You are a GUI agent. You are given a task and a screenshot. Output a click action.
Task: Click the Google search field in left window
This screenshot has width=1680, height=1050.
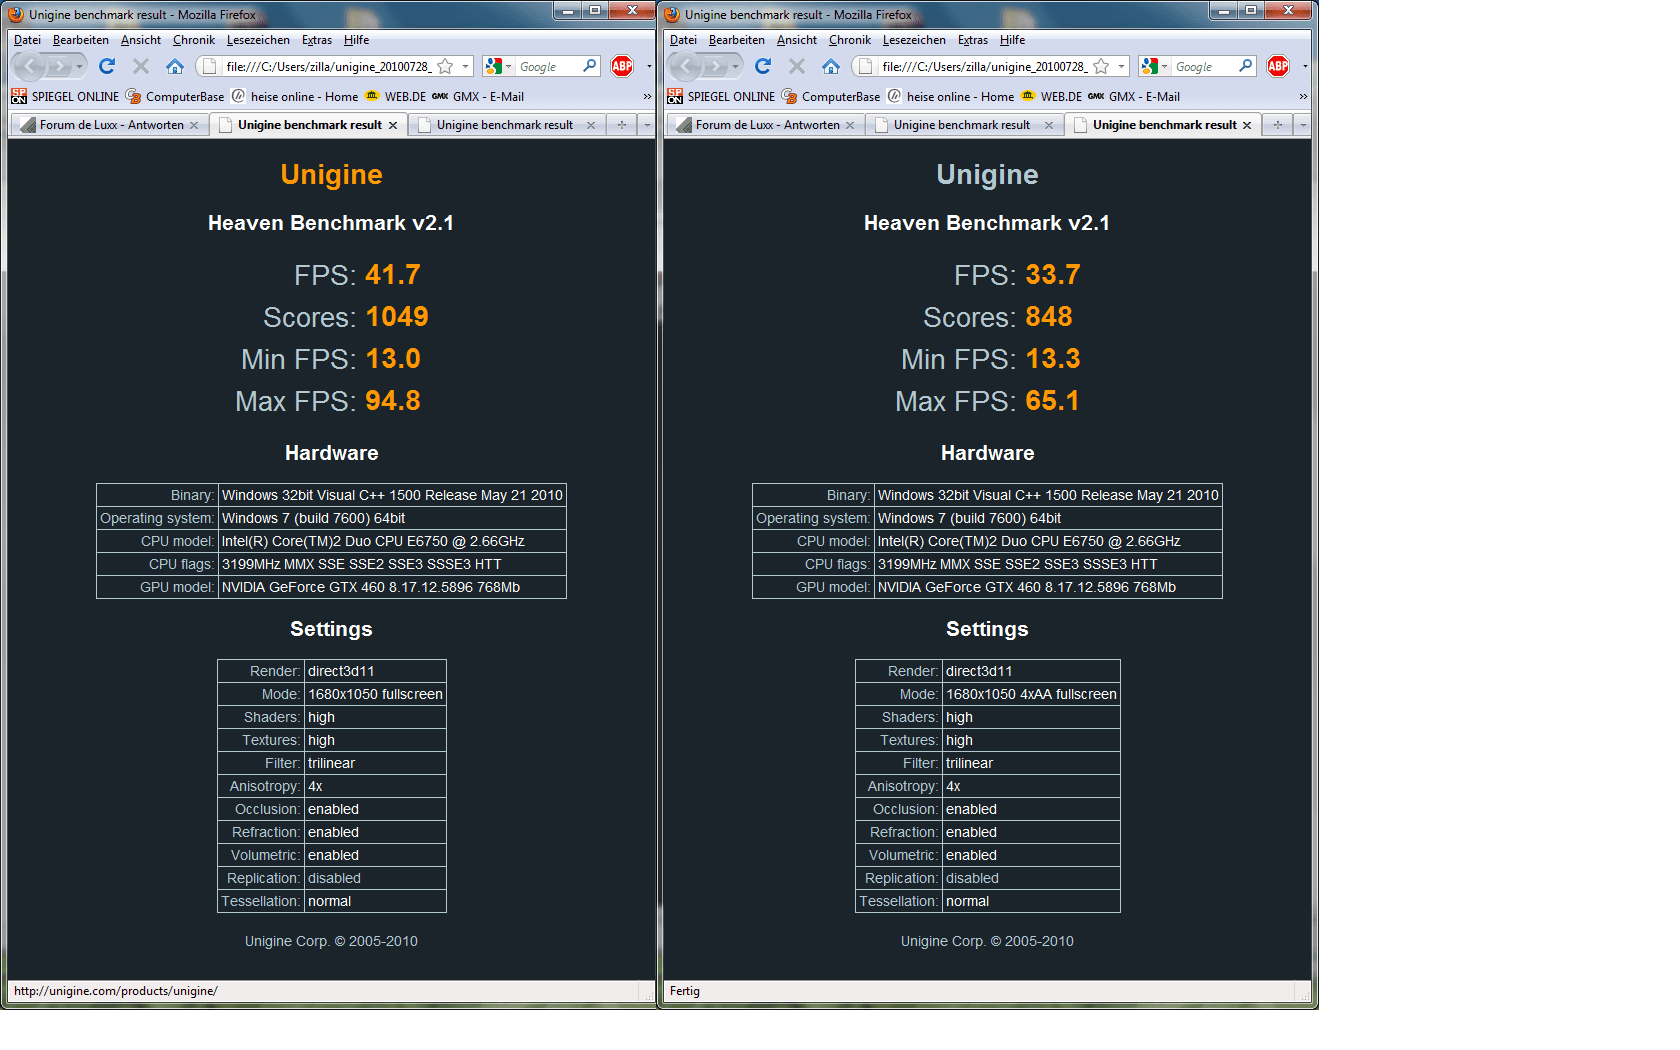point(548,66)
